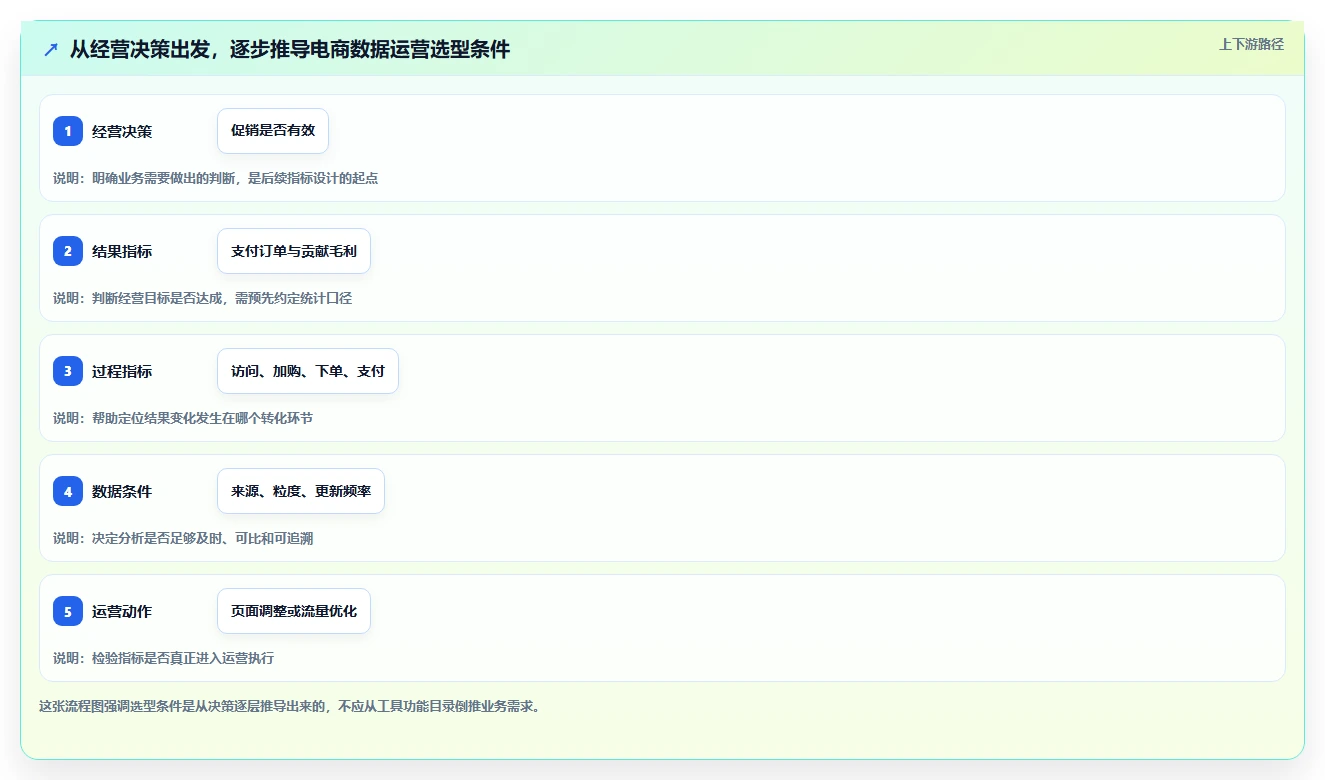
Task: Click the step 2 number badge
Action: click(x=68, y=251)
